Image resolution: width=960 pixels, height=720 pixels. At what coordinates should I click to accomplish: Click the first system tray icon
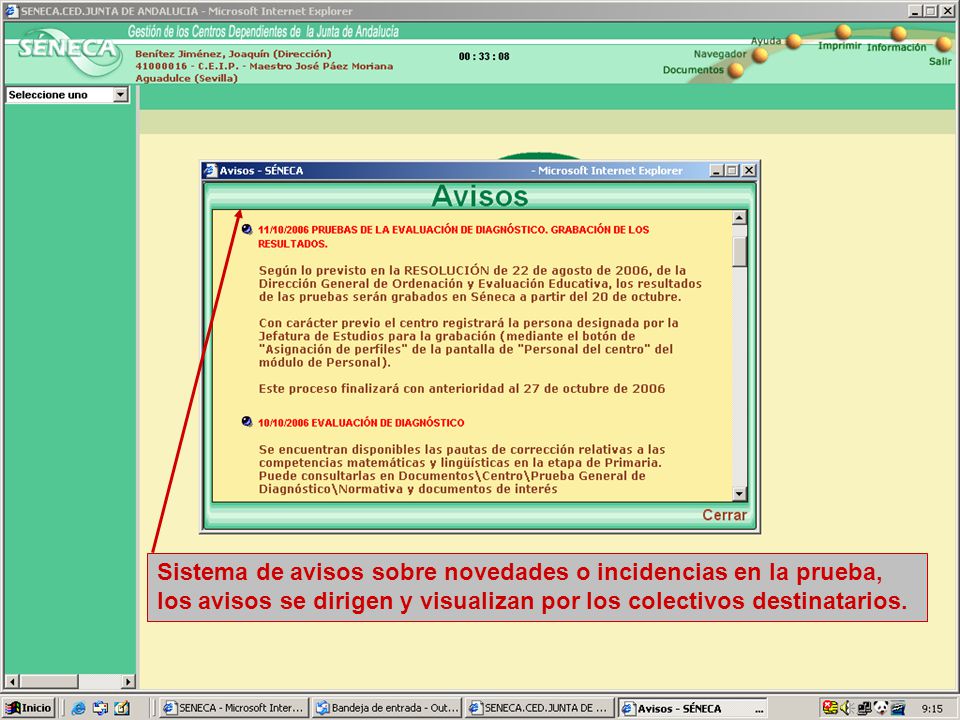pos(830,708)
